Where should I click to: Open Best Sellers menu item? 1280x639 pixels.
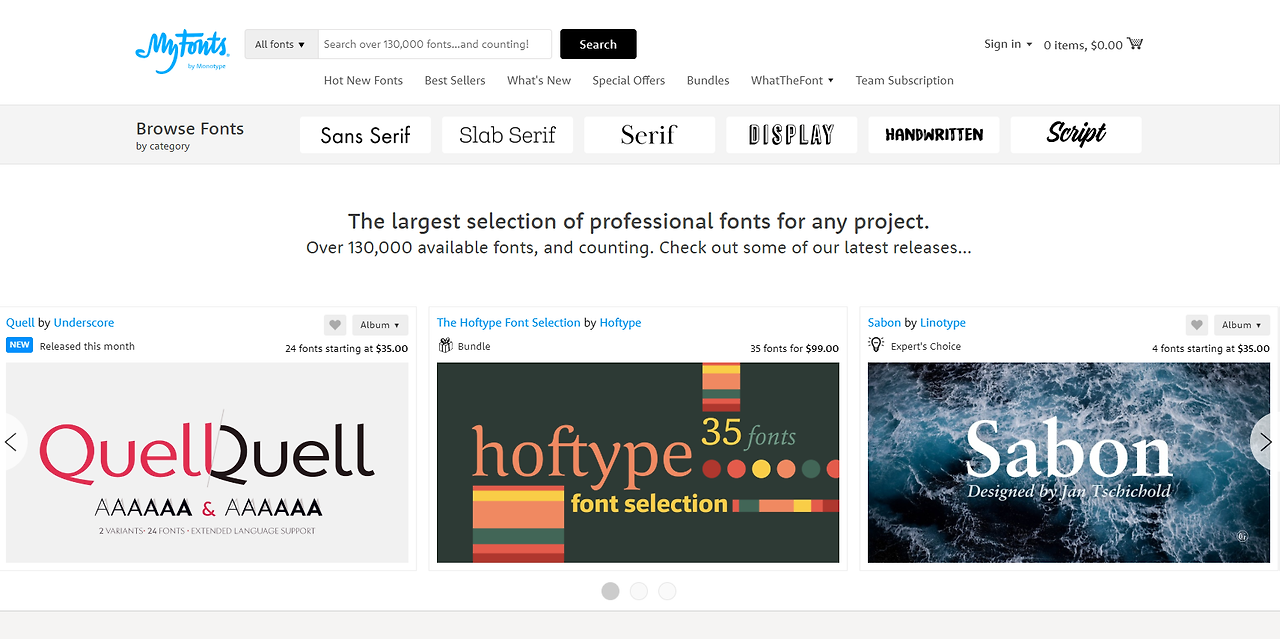point(455,80)
